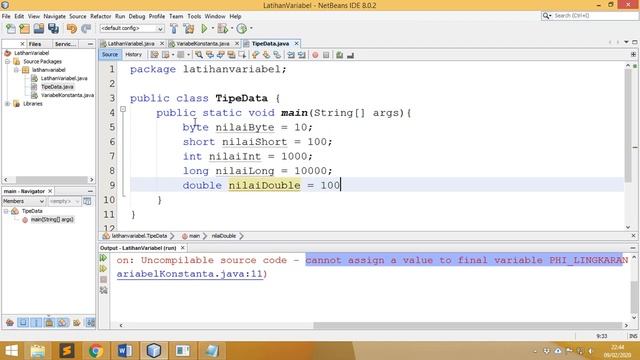
Task: Toggle Fully Qualified Names filter in Navigator
Action: 76,322
